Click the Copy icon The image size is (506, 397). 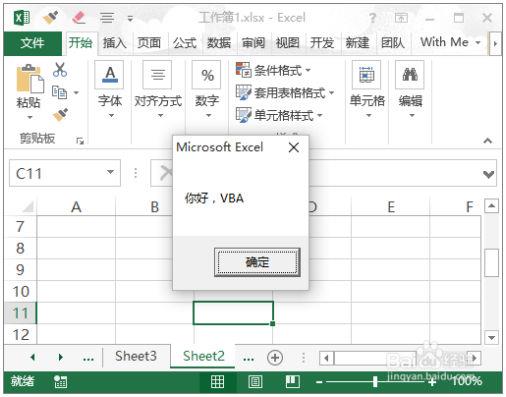(59, 92)
